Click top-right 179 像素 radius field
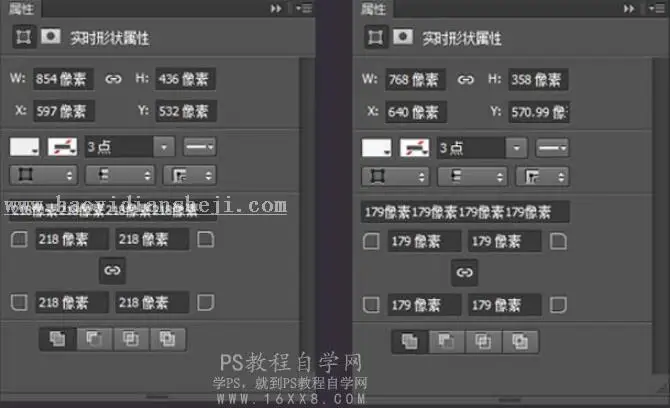The width and height of the screenshot is (670, 408). [x=505, y=241]
